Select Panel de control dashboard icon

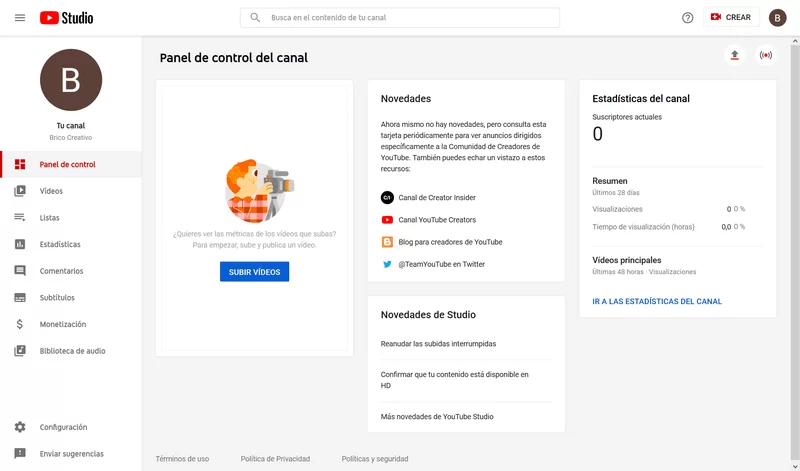[x=20, y=164]
